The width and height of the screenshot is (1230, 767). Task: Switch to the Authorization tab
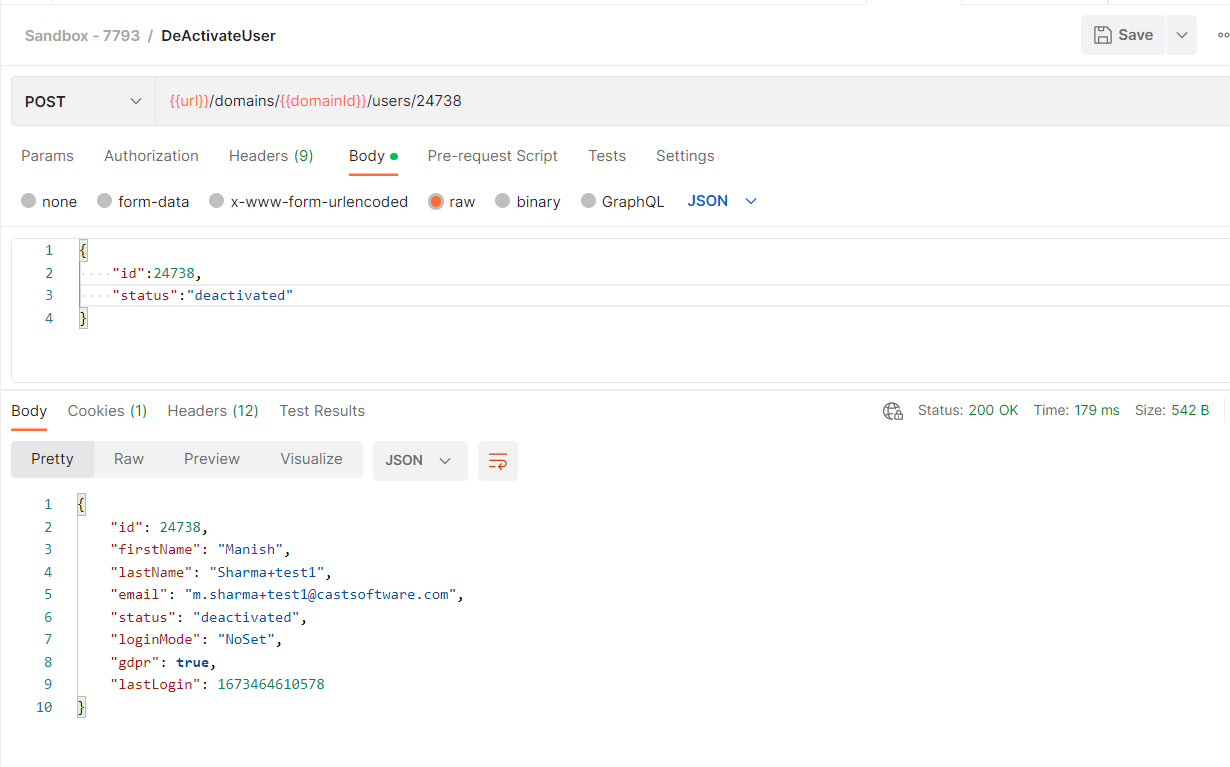[x=151, y=156]
